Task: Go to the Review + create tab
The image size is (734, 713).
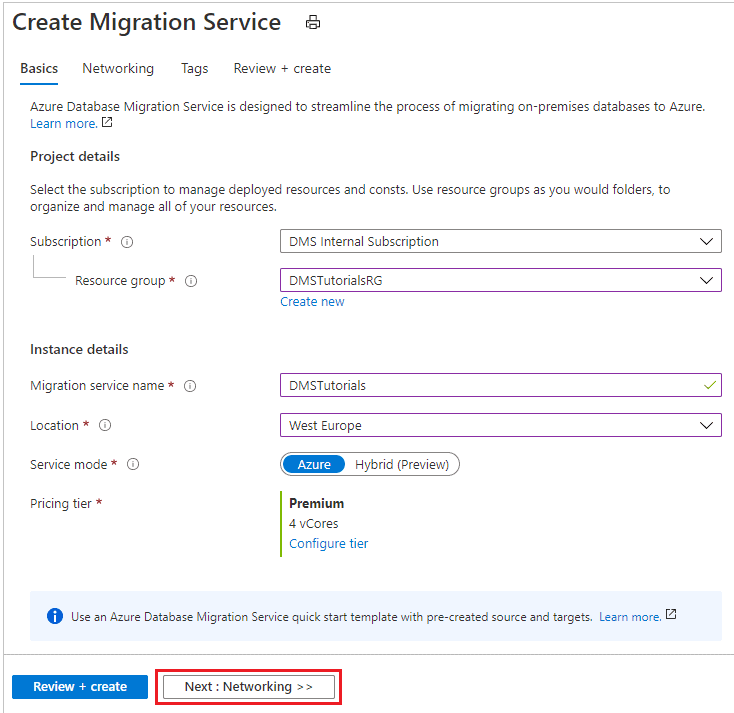Action: coord(282,69)
